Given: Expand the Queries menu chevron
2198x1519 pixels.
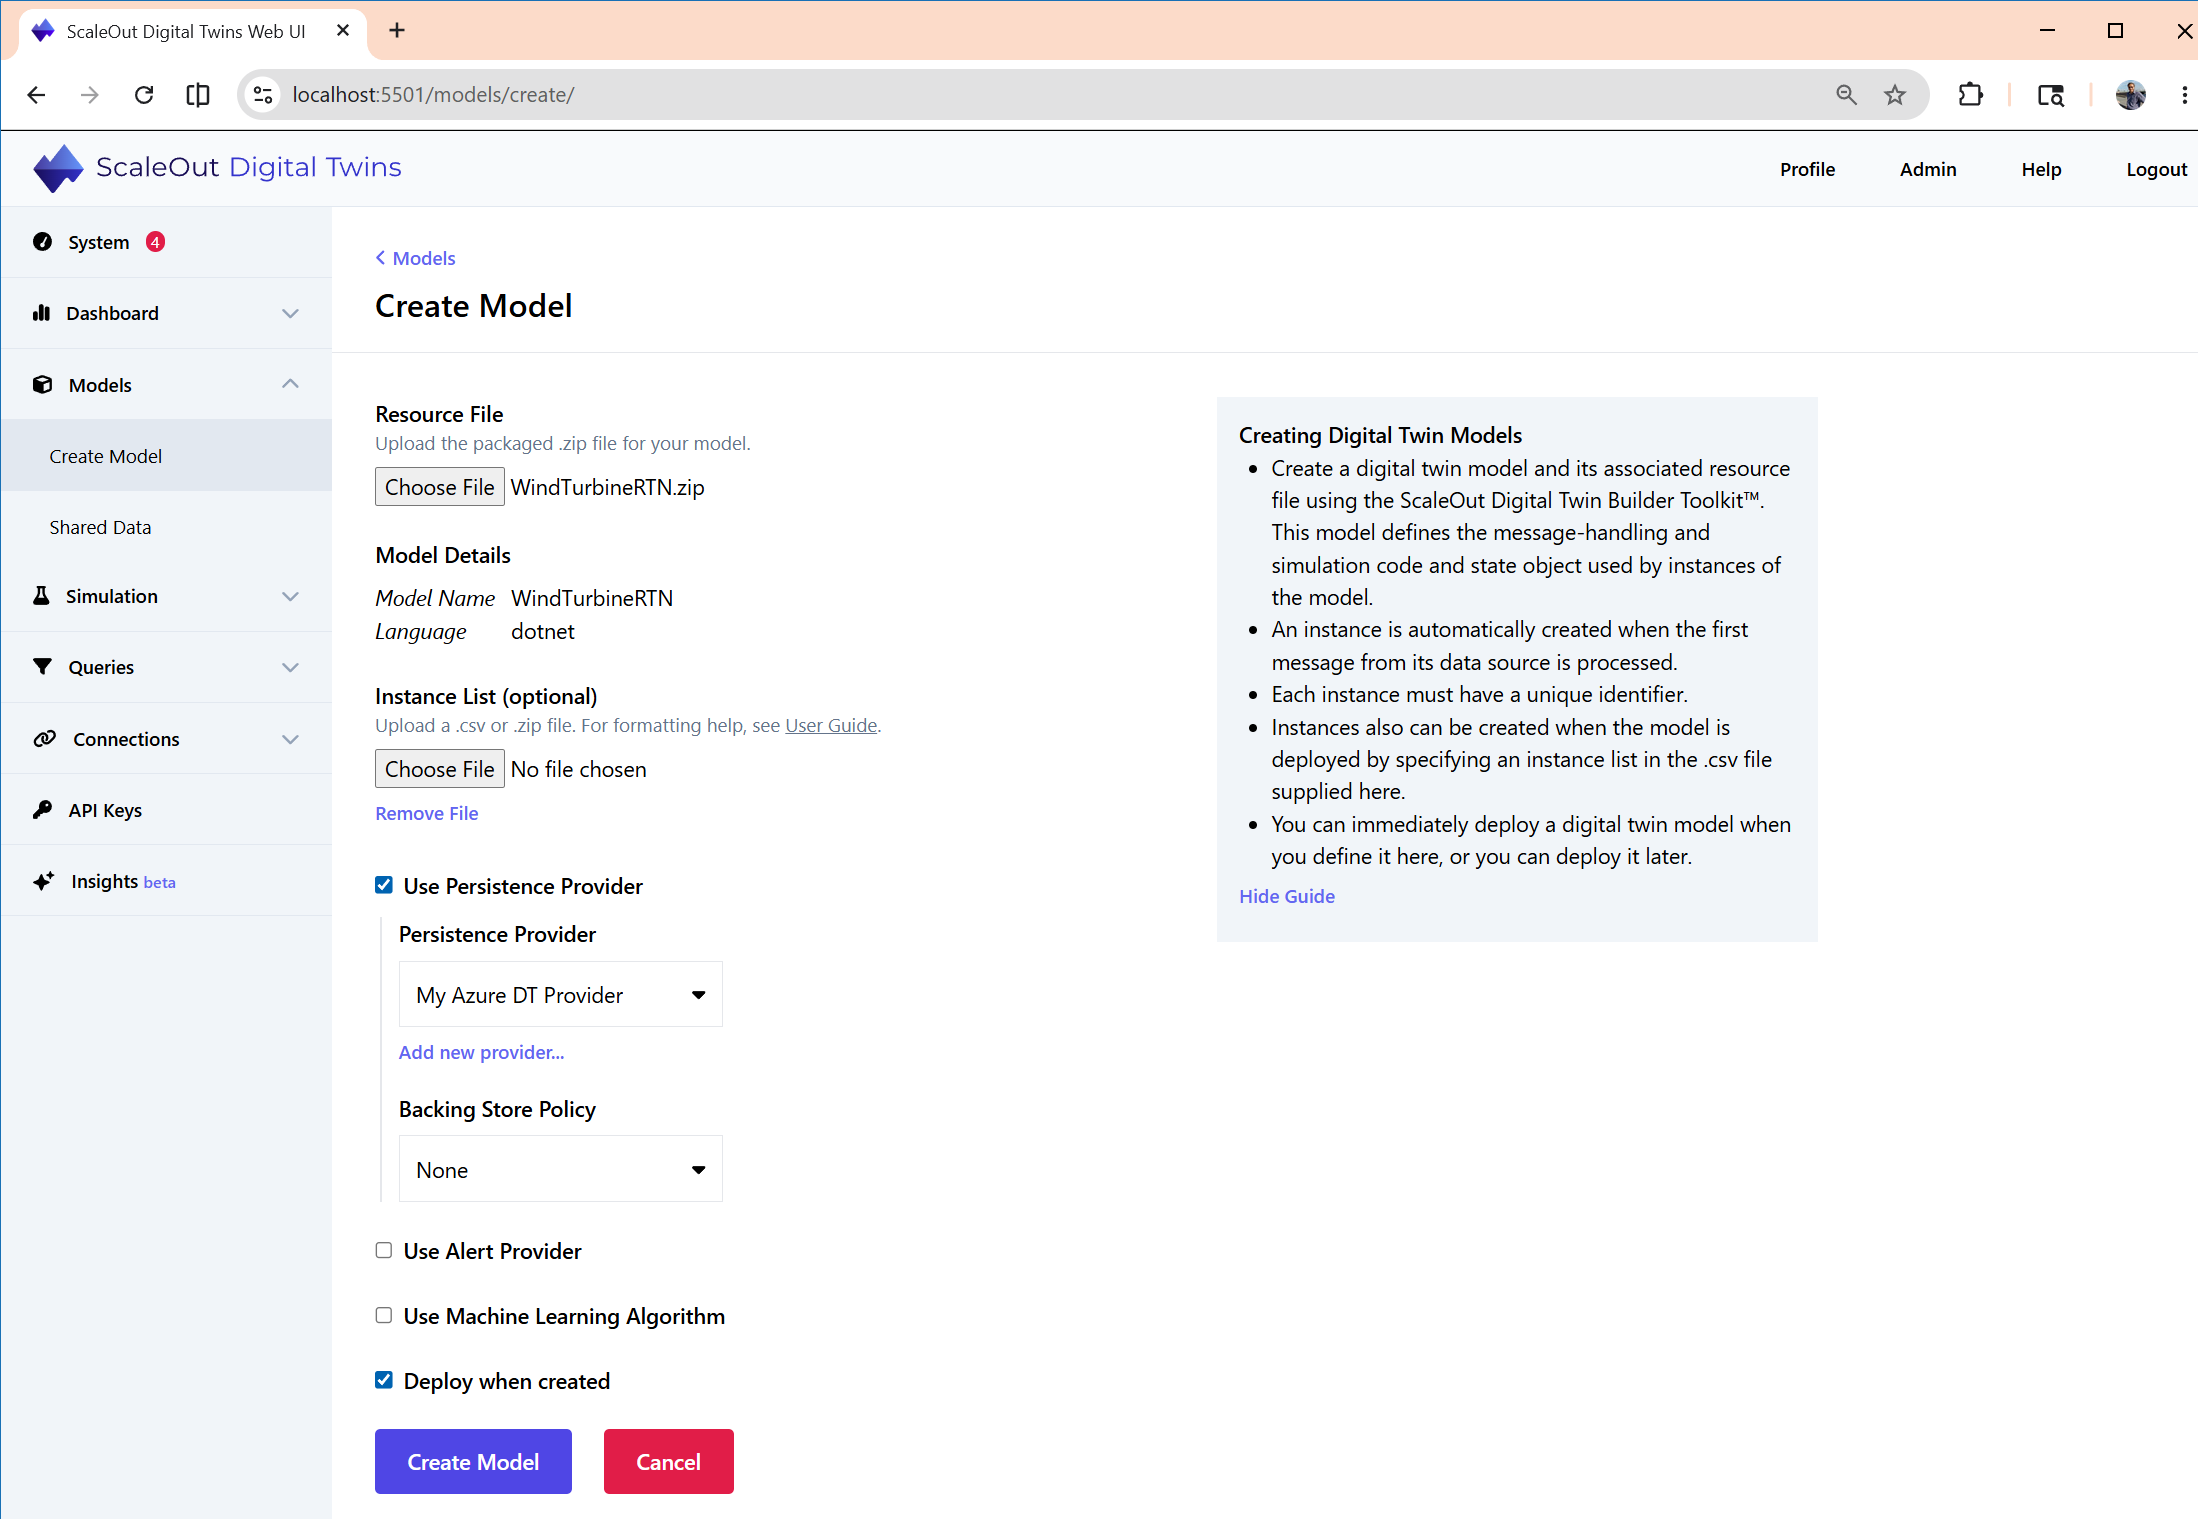Looking at the screenshot, I should 290,667.
